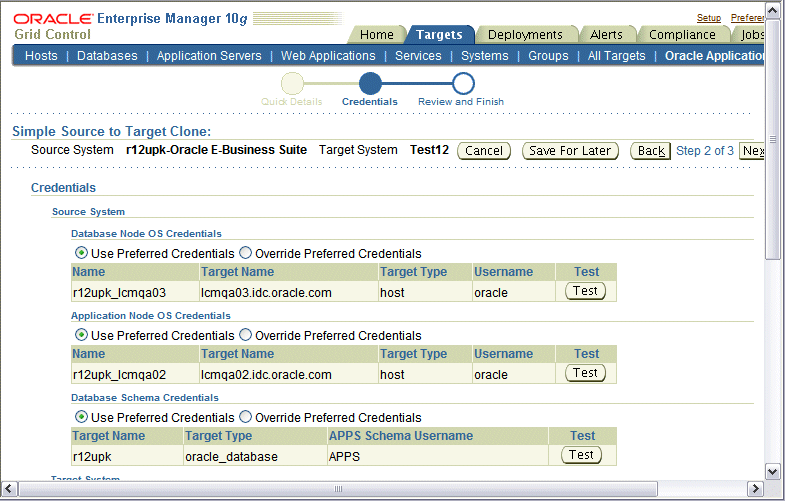Click the vertical scrollbar down arrow
The image size is (785, 501).
772,471
